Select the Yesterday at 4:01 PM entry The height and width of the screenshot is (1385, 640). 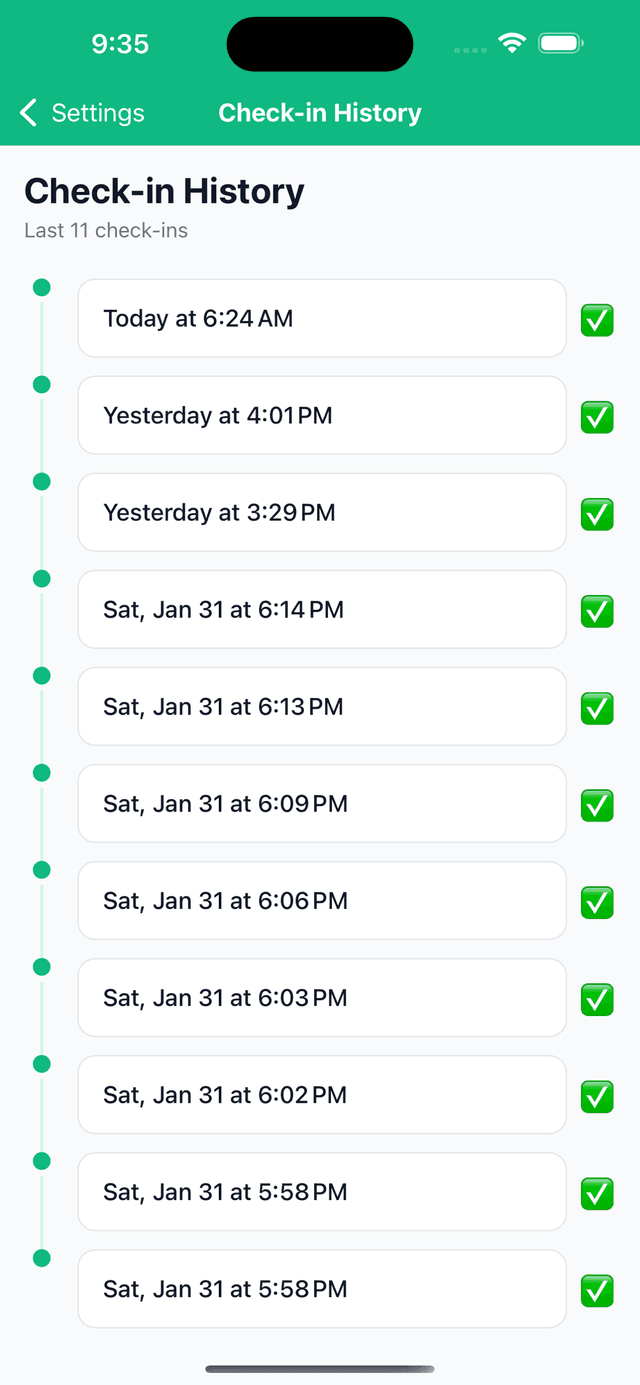click(322, 415)
